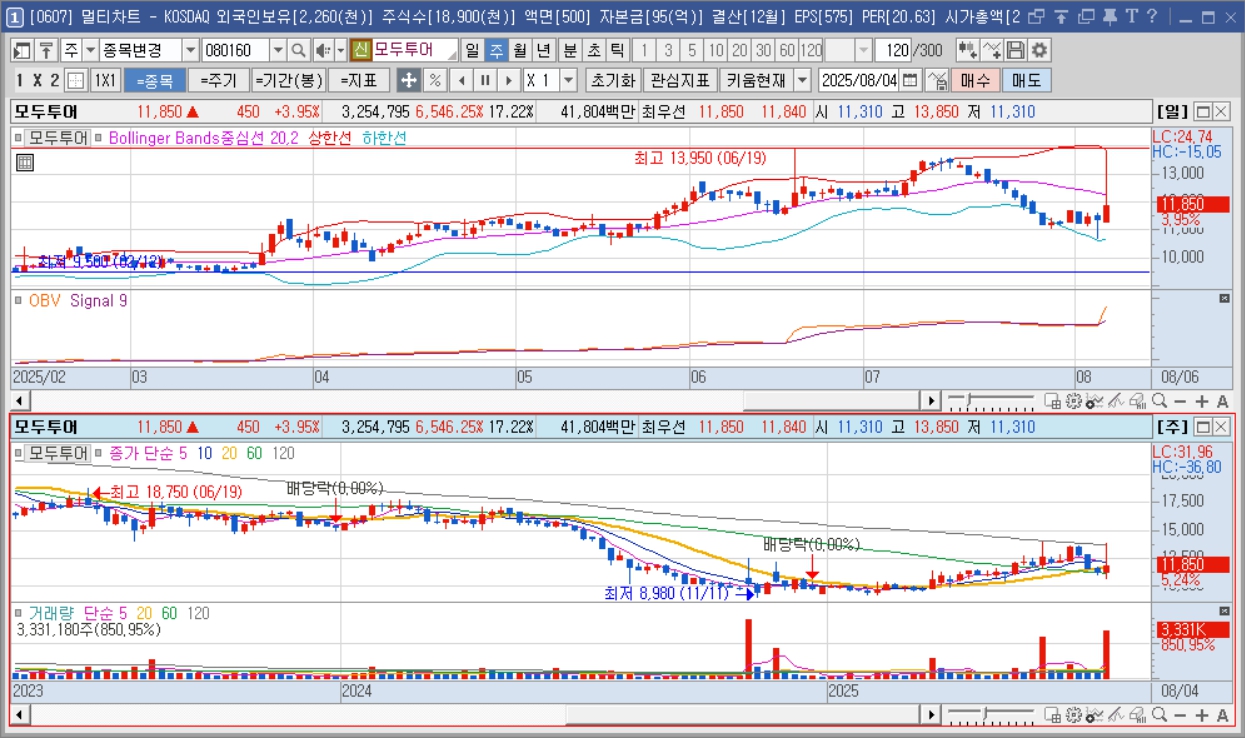Open the empty interval dropdown after 120
This screenshot has height=738, width=1245.
point(863,50)
